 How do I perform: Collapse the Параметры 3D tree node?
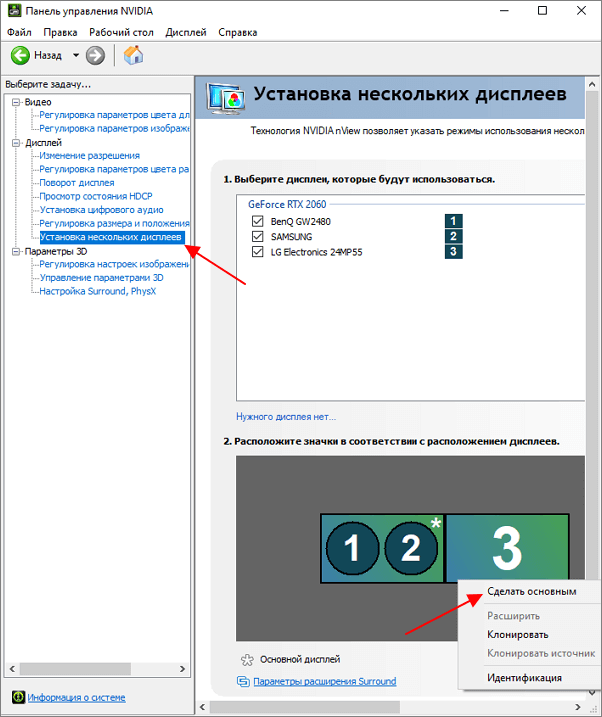coord(16,251)
